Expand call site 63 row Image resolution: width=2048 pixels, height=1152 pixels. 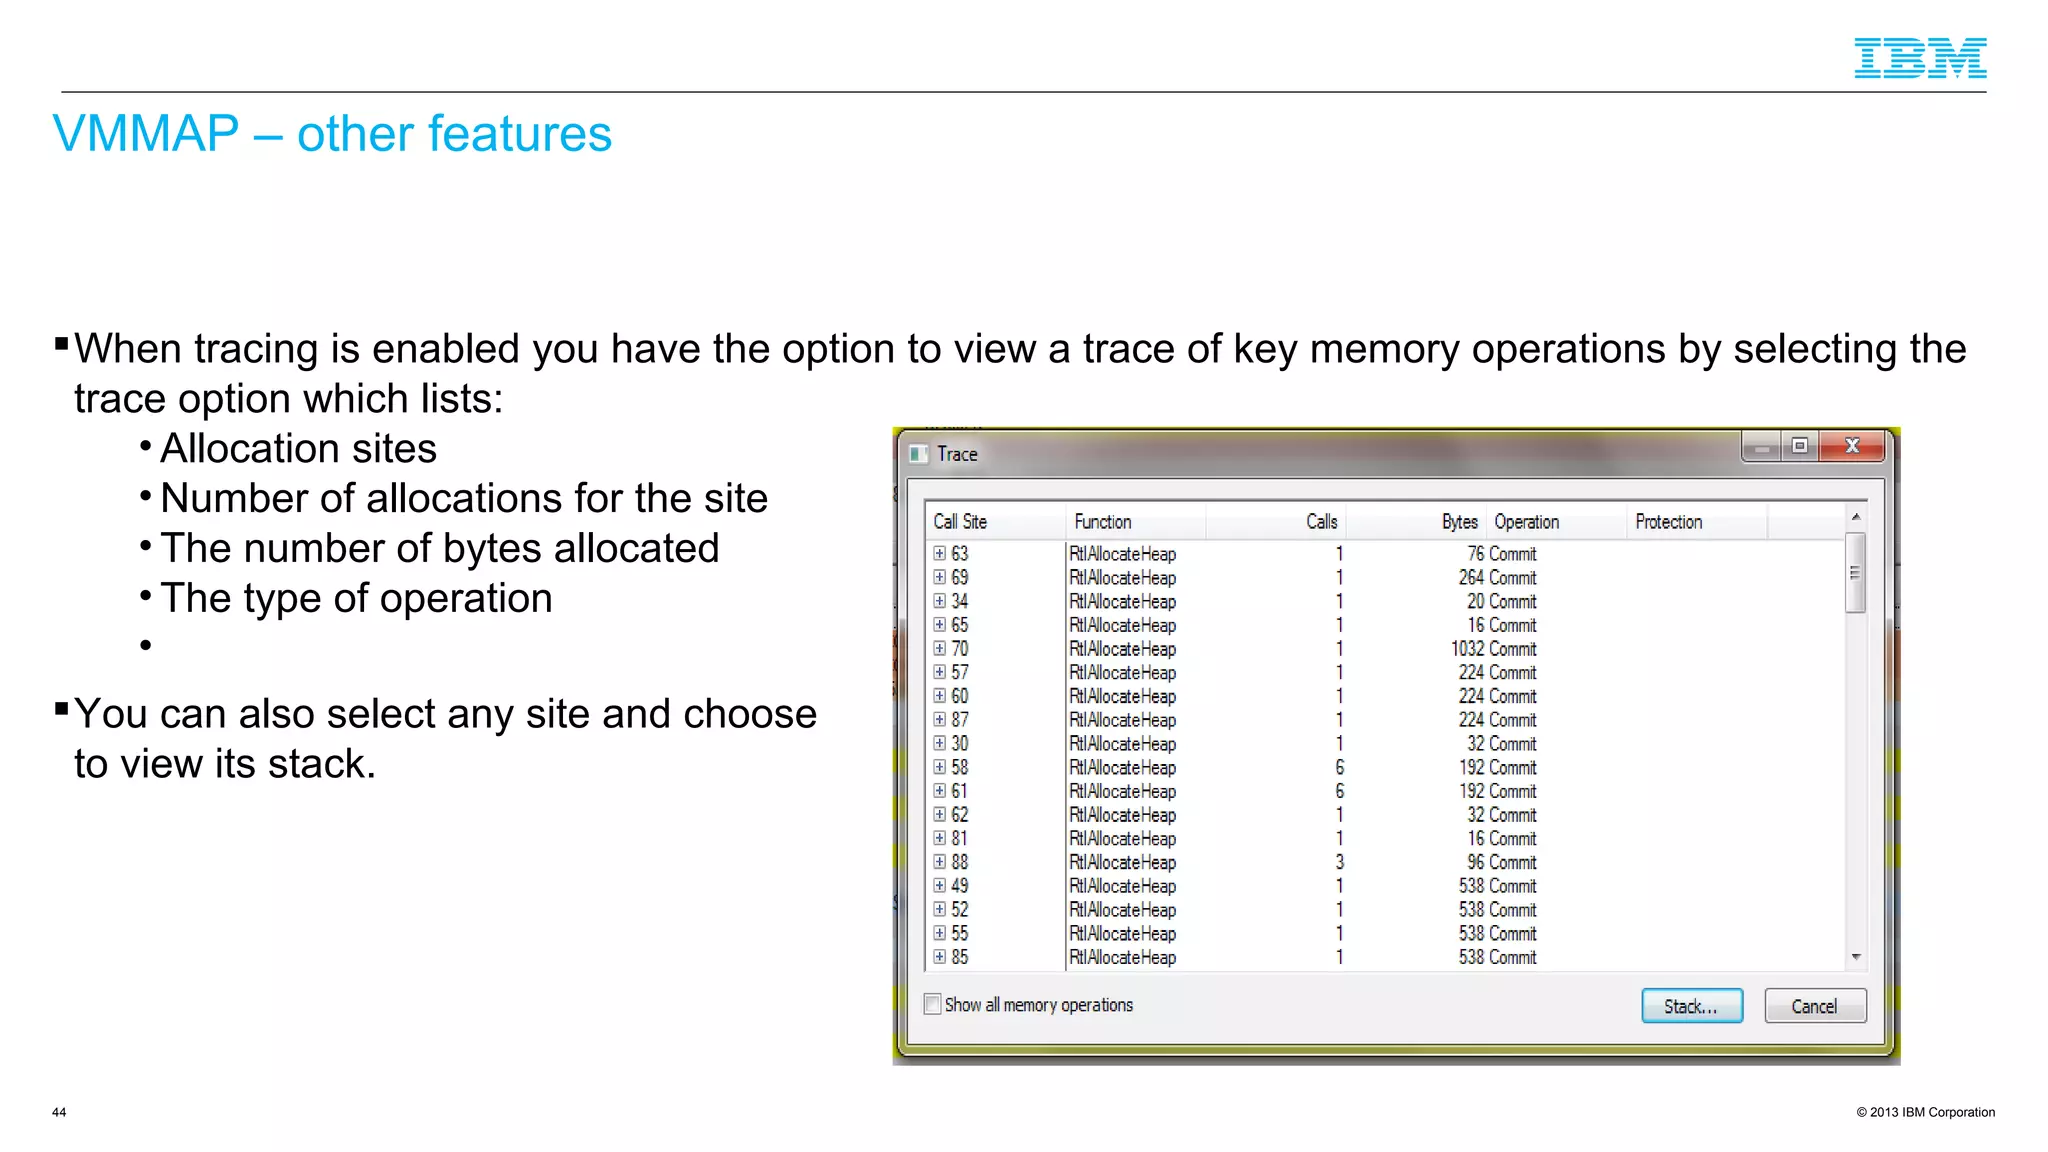click(939, 553)
